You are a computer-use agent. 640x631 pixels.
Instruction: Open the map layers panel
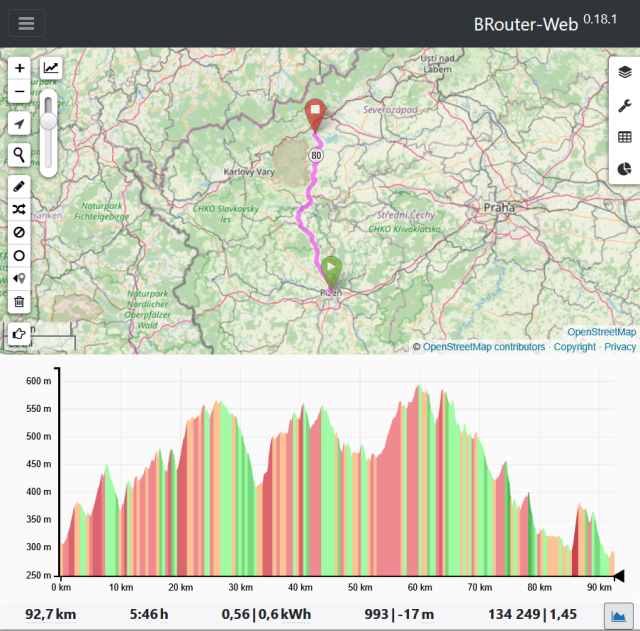pos(624,72)
